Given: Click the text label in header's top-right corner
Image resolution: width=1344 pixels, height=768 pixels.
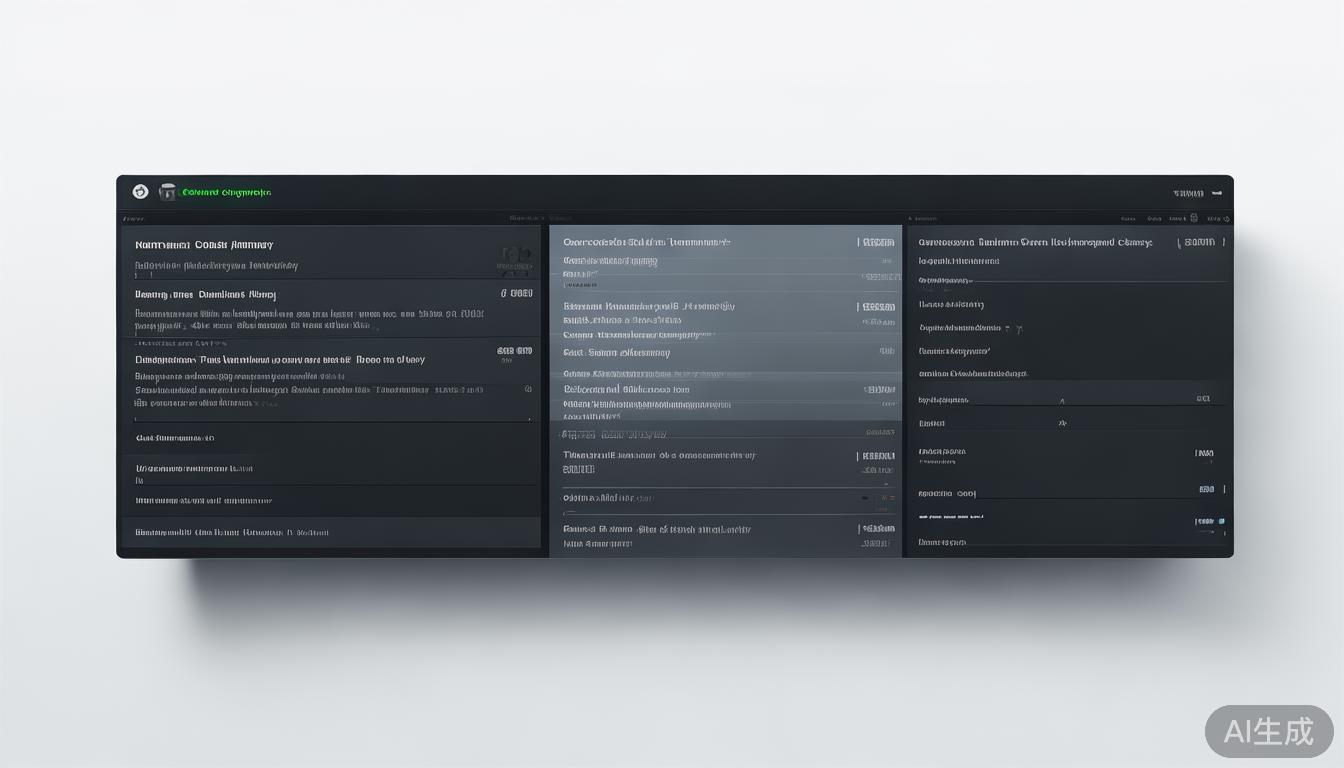Looking at the screenshot, I should (1188, 193).
